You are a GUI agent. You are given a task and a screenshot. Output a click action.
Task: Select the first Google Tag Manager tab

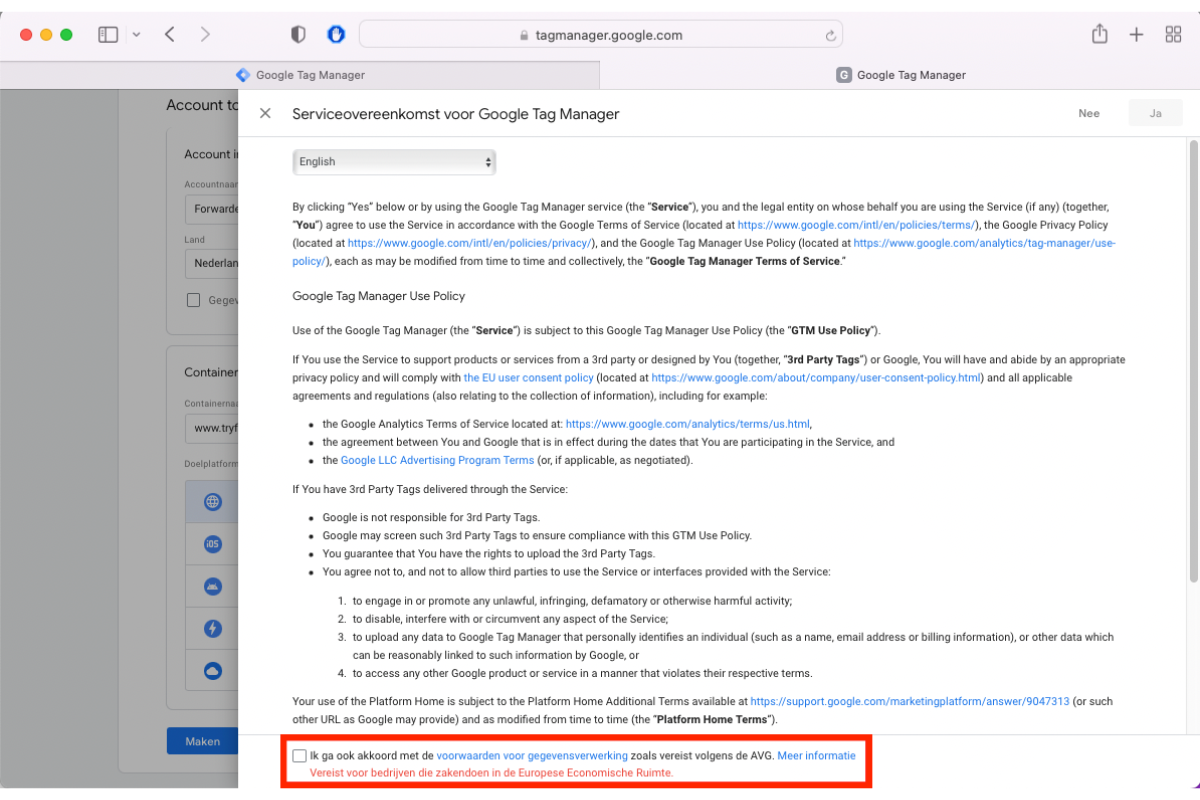300,75
